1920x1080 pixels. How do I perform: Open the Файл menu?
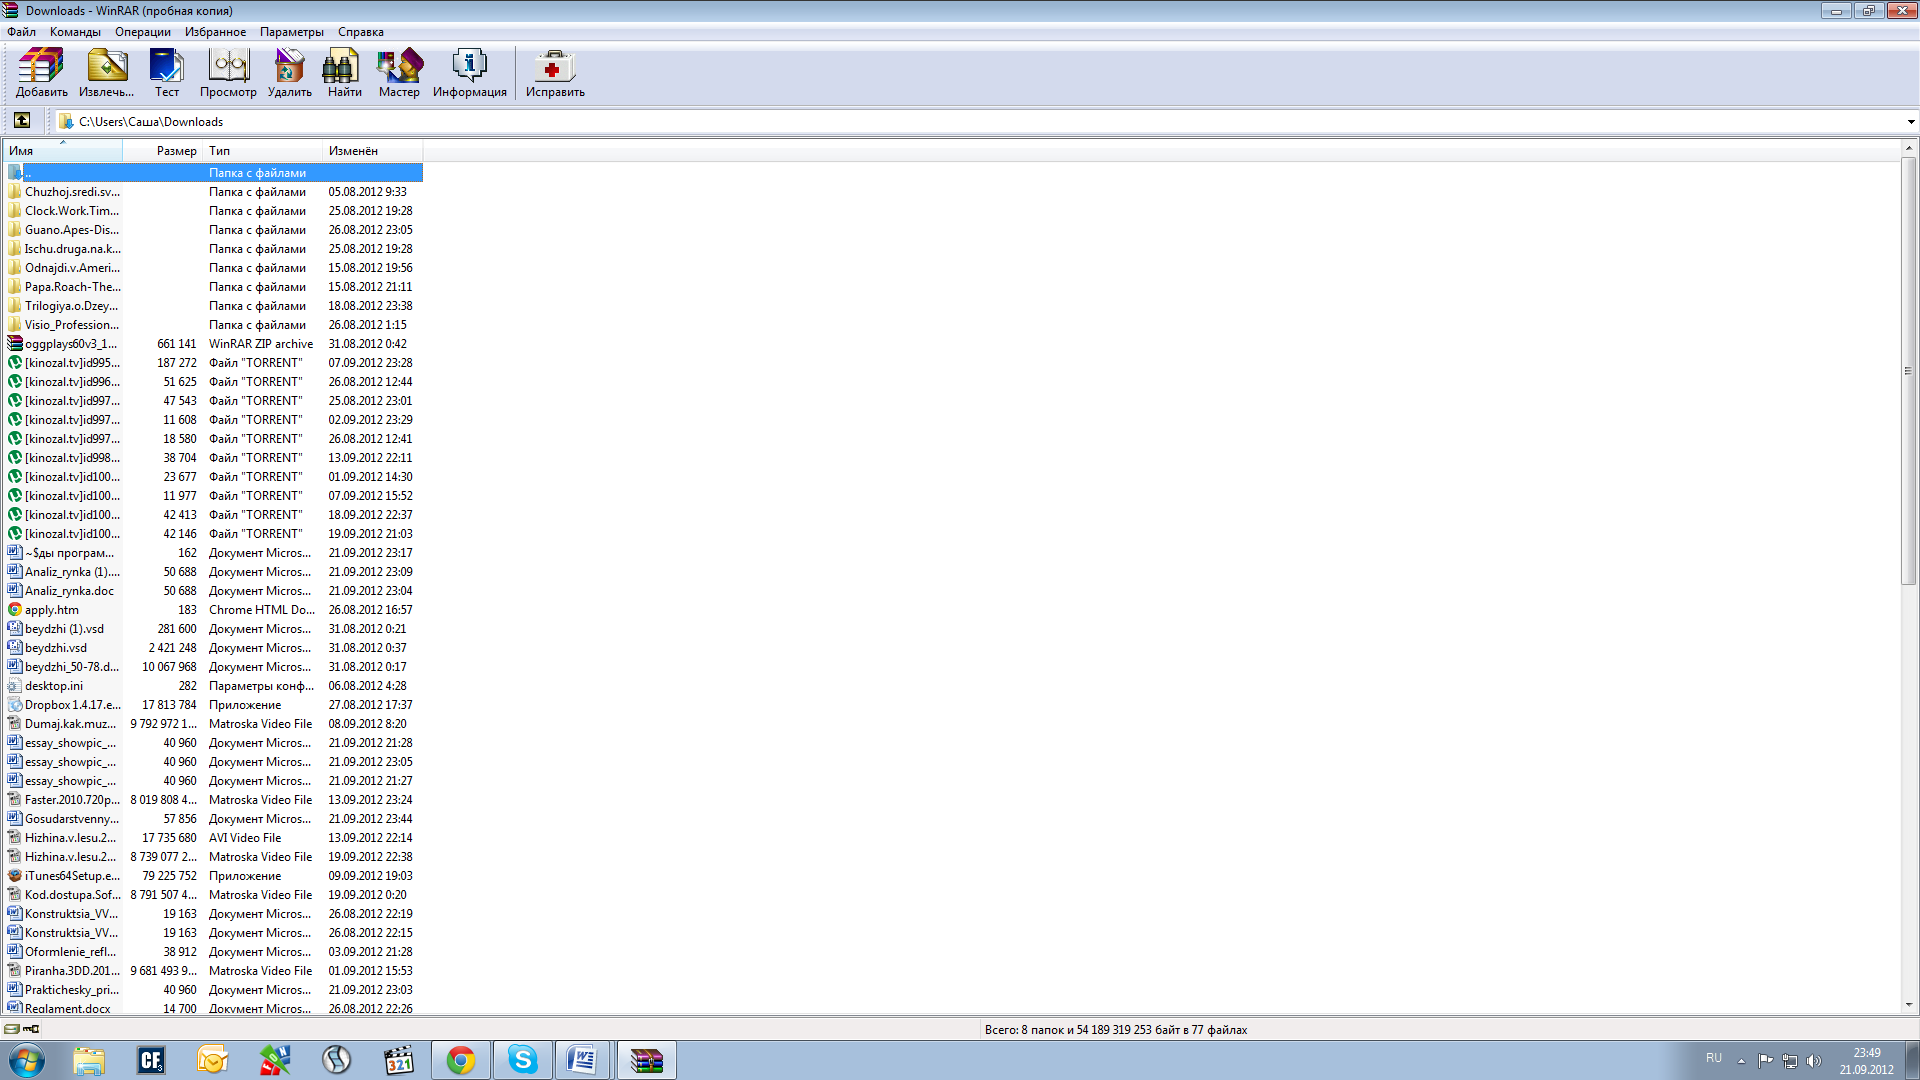pos(21,32)
